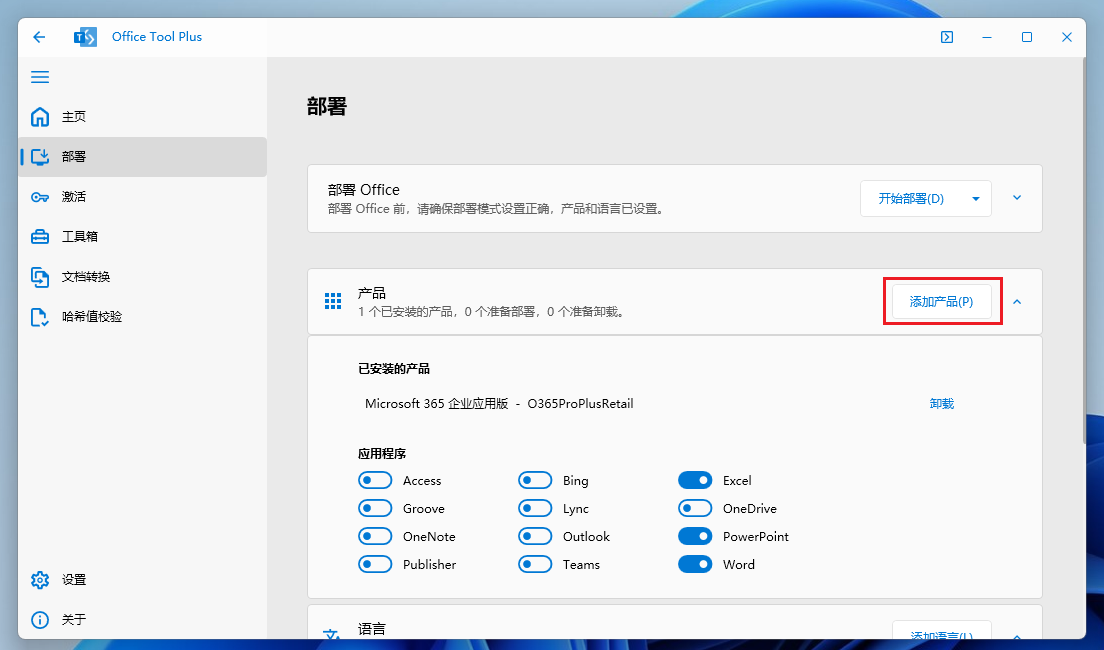Viewport: 1104px width, 650px height.
Task: Select the 部署 navigation item
Action: 143,156
